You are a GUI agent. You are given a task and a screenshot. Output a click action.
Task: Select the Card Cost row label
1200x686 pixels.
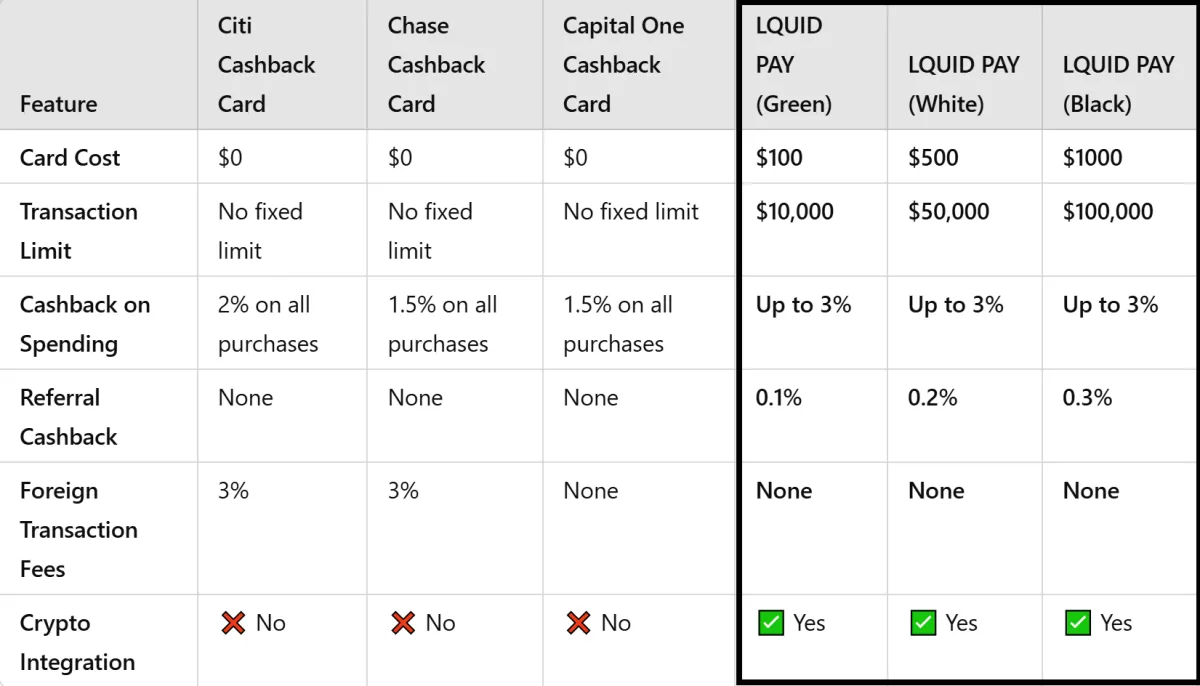70,157
